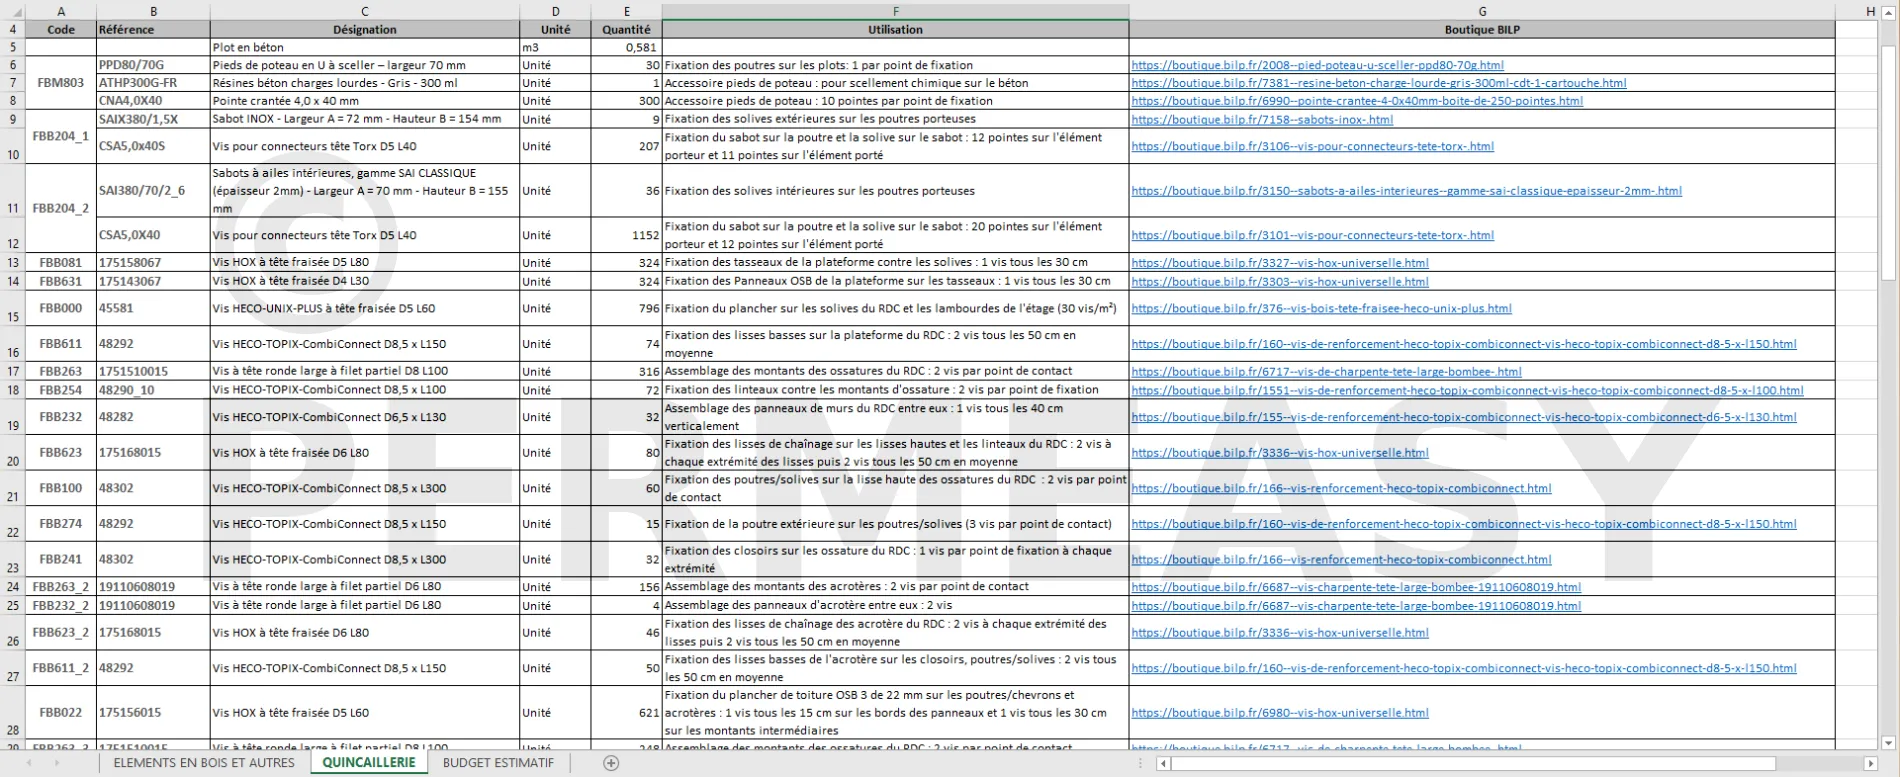Select column D header

tap(555, 12)
